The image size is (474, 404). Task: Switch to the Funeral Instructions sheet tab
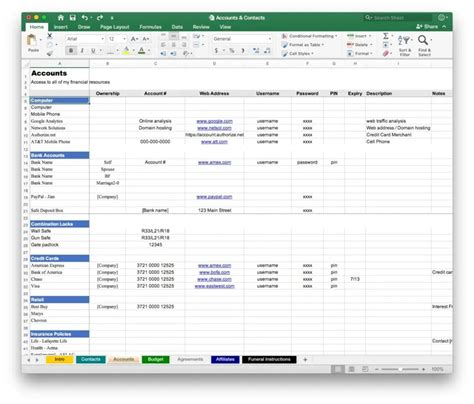tap(269, 359)
